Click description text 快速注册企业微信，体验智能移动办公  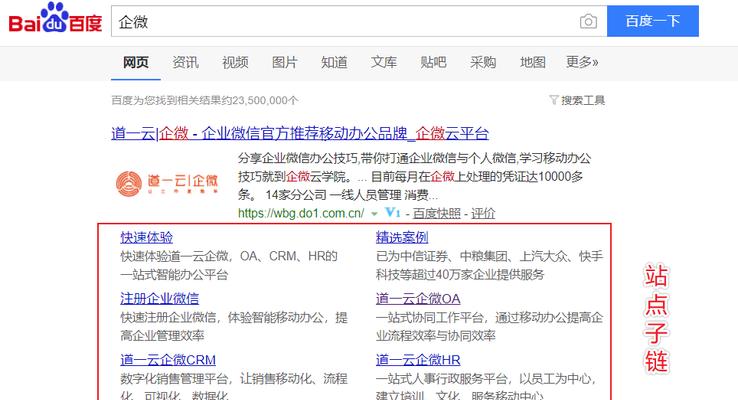(x=222, y=317)
